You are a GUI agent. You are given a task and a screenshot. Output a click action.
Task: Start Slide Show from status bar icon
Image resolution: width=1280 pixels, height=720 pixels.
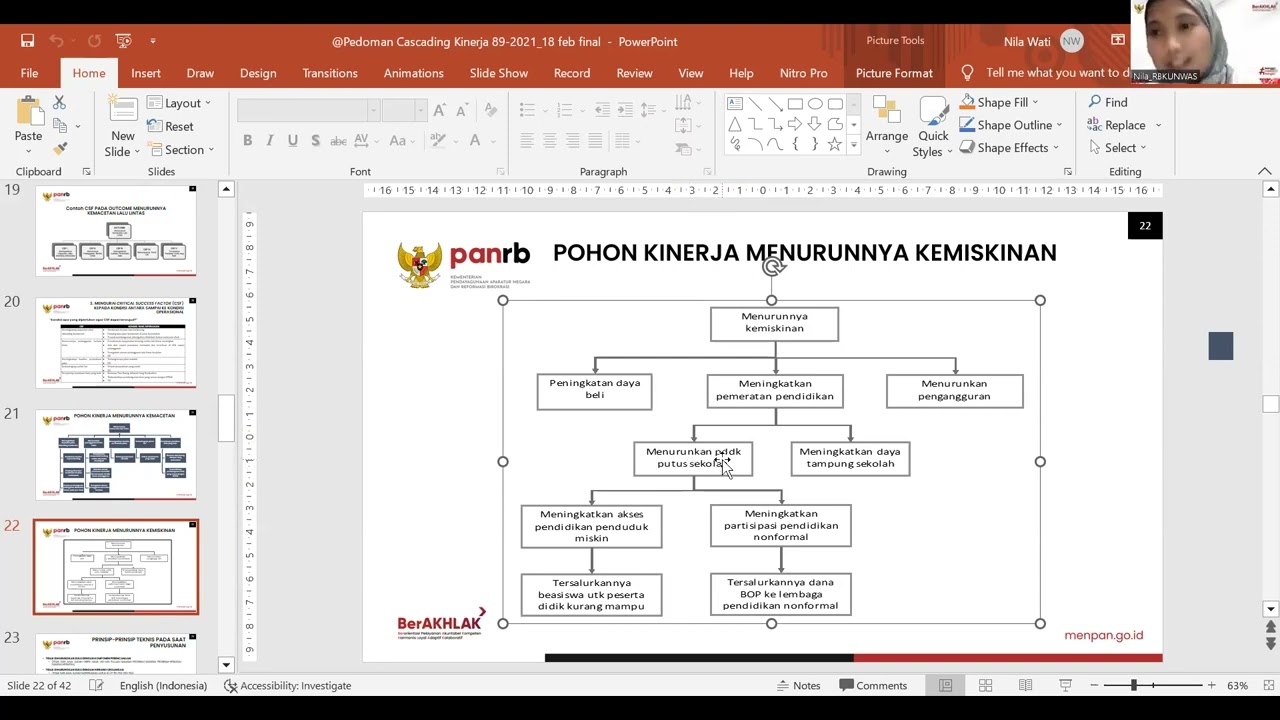(x=1065, y=685)
